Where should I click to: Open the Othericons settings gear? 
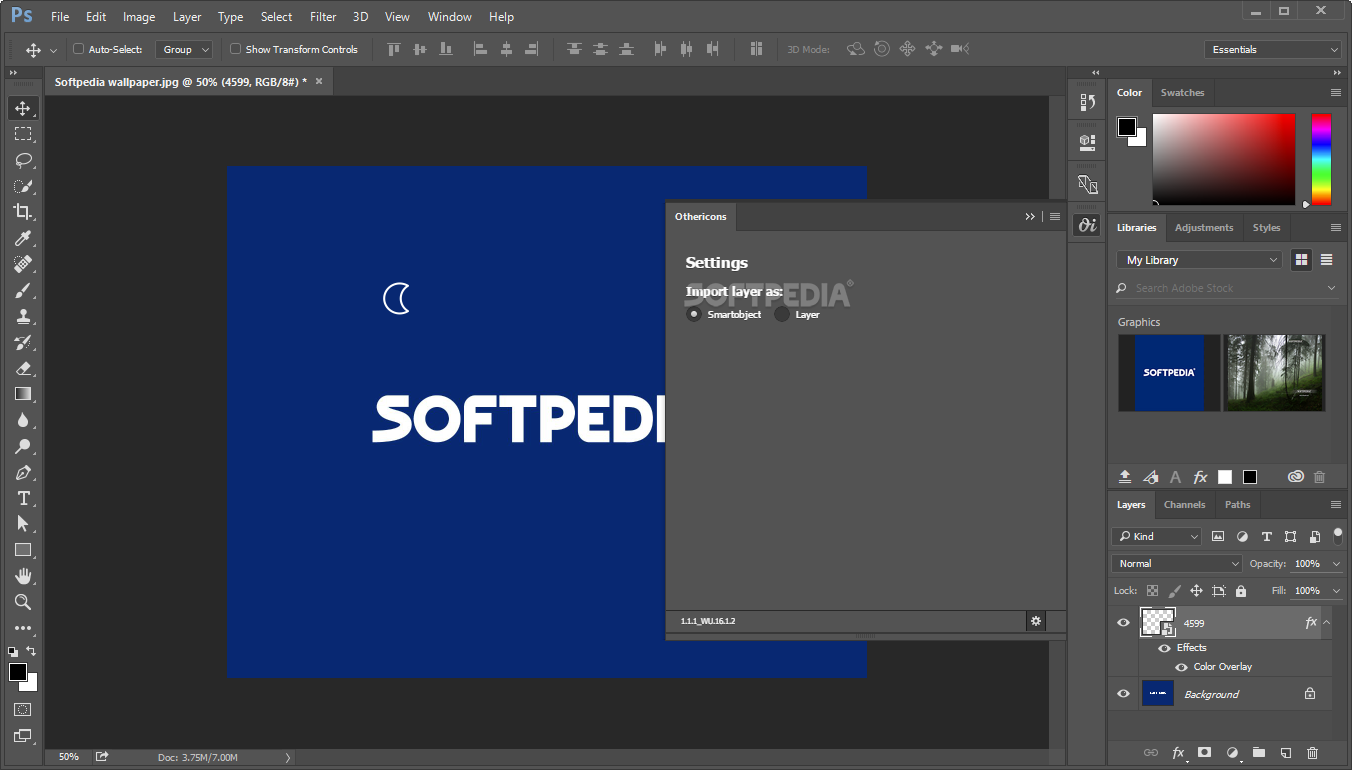click(1036, 621)
